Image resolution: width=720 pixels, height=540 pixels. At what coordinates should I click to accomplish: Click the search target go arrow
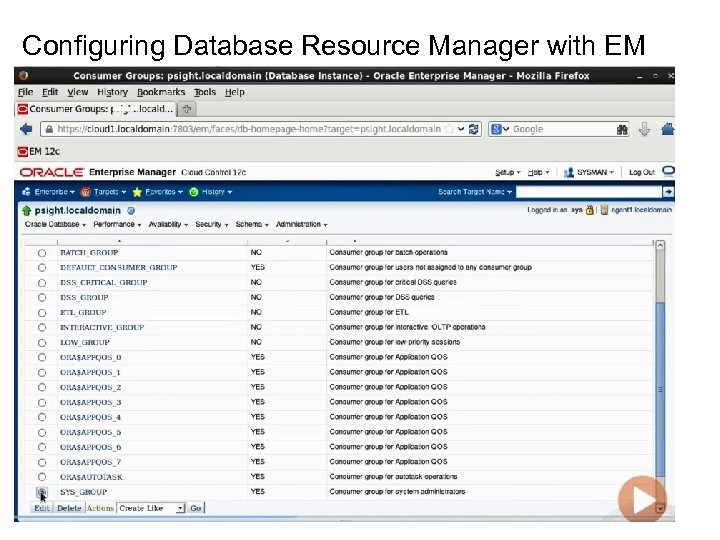[668, 192]
